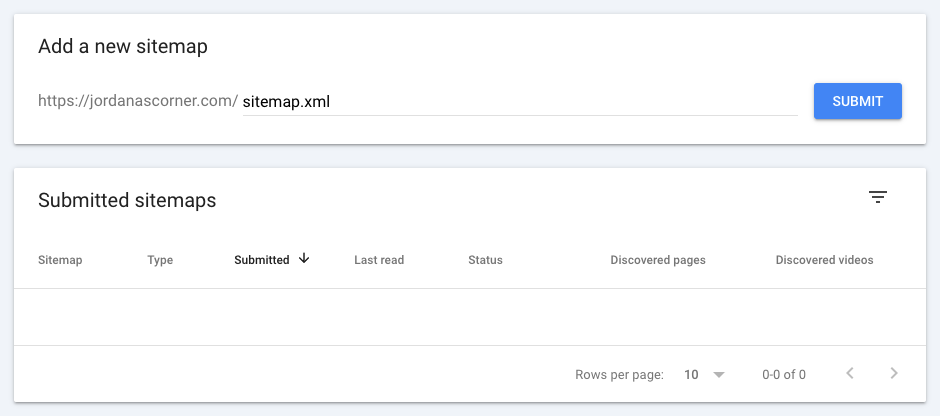
Task: Sort by Status column header
Action: tap(485, 260)
